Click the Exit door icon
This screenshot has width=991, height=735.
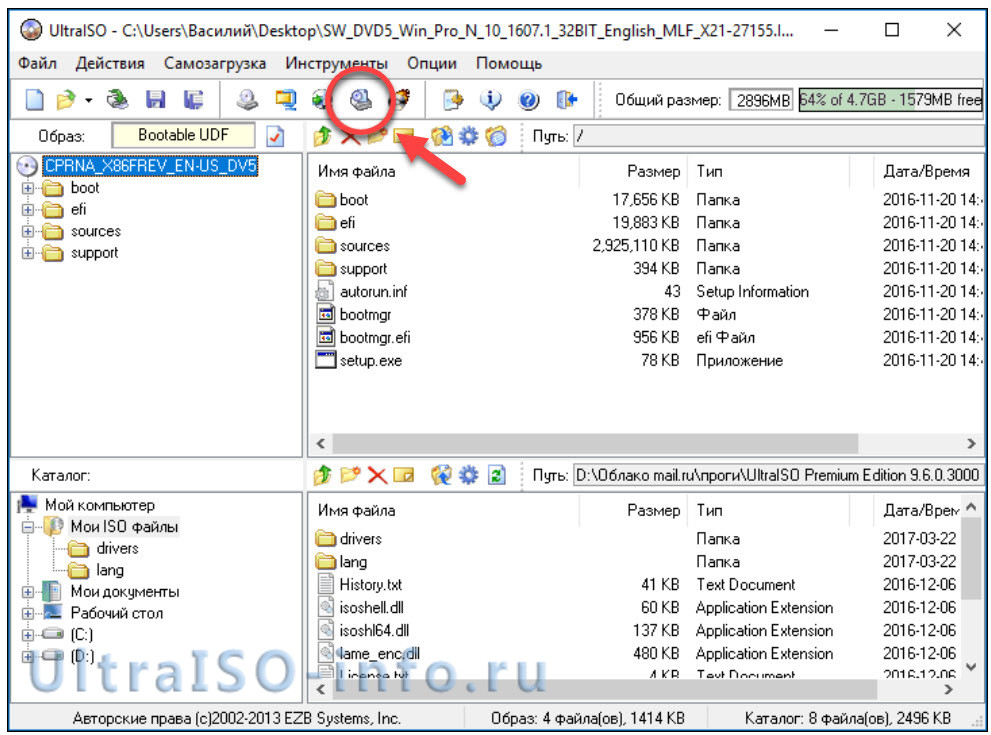(x=566, y=100)
